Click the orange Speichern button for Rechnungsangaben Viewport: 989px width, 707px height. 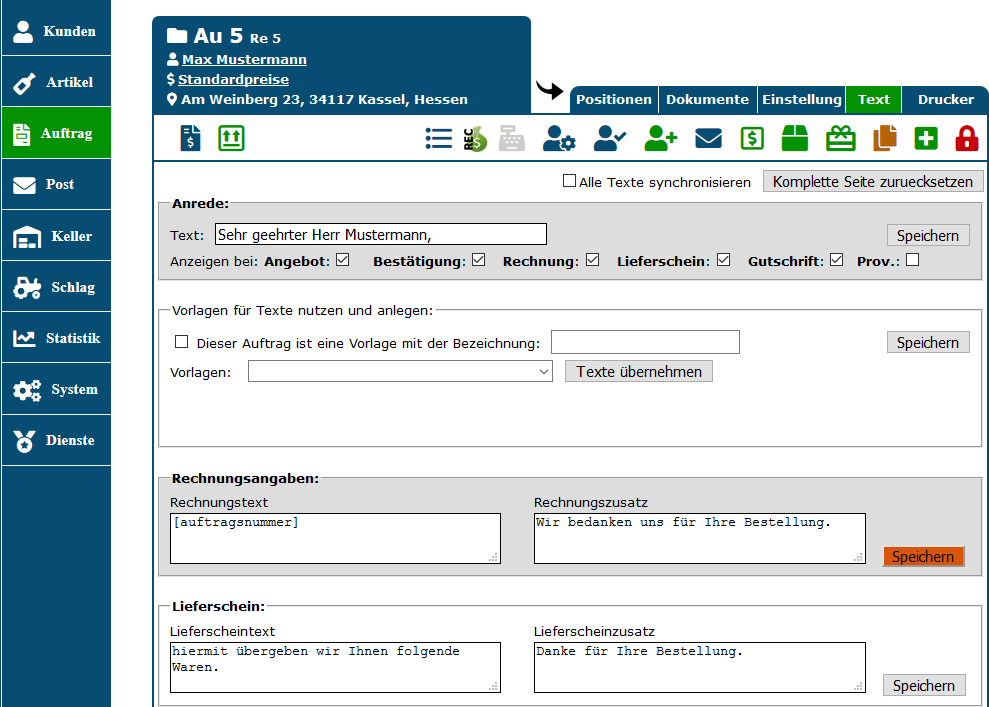[x=923, y=557]
